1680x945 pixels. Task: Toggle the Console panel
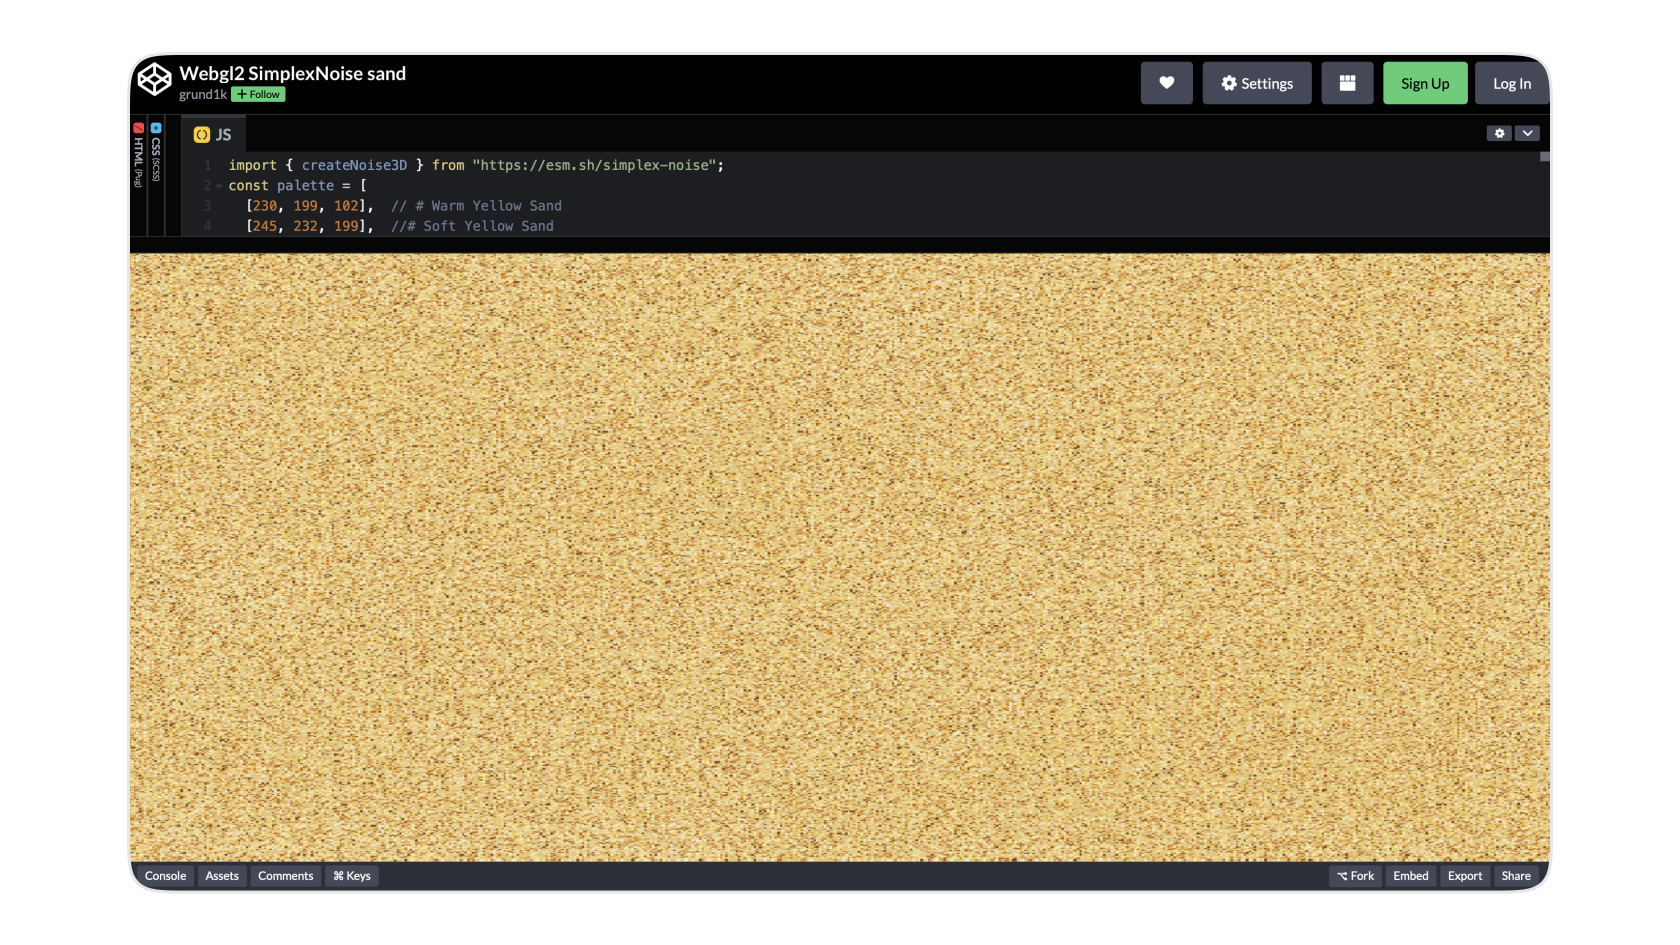point(165,876)
